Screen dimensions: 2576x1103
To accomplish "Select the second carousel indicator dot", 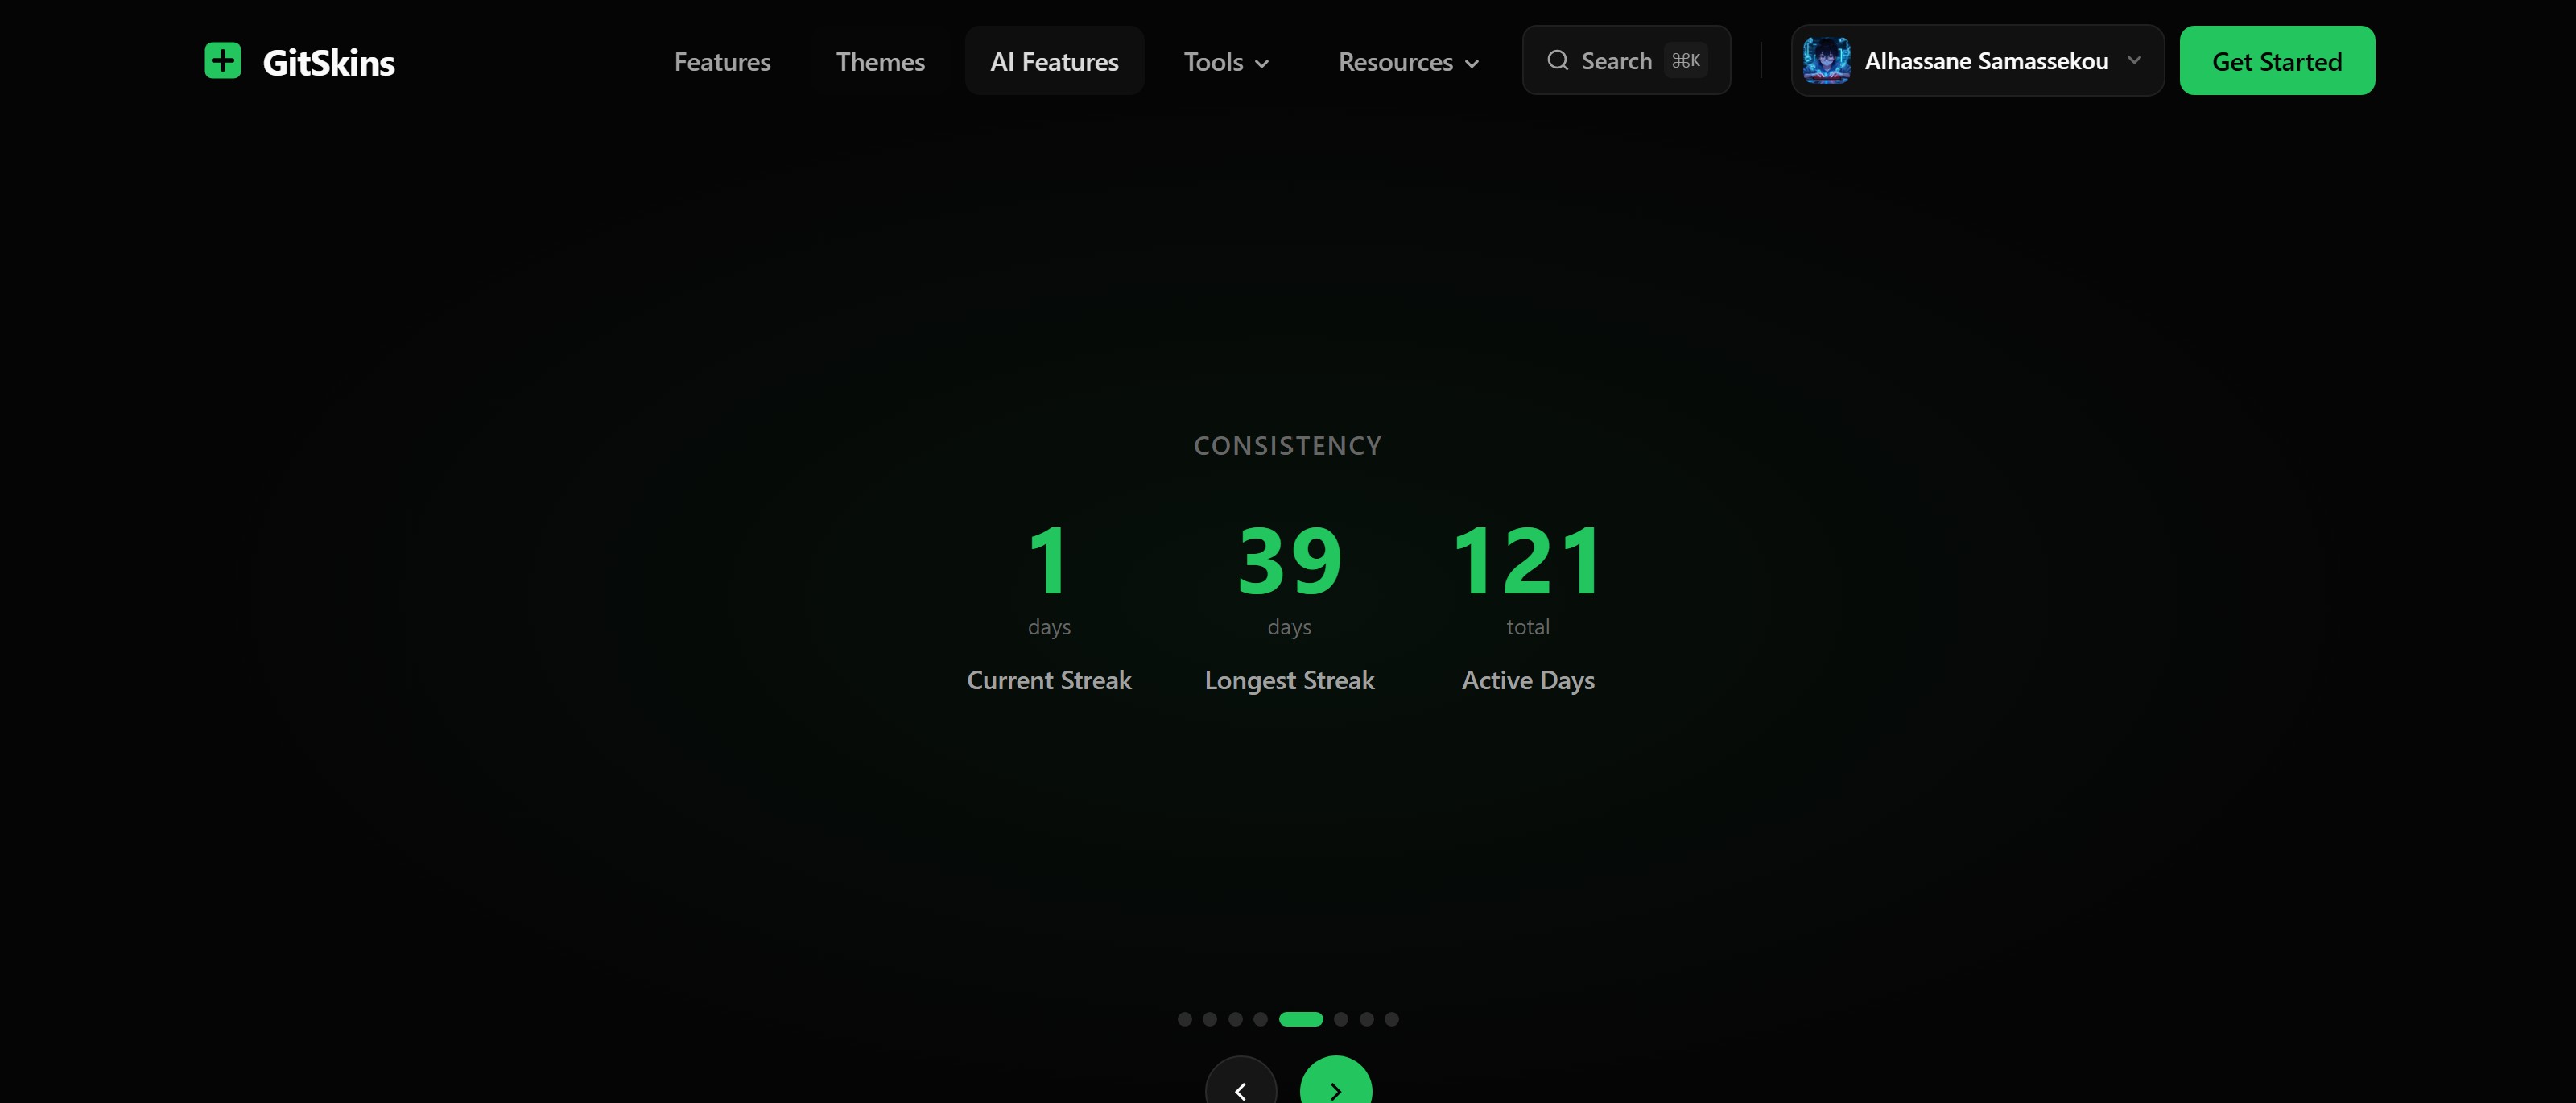I will (x=1210, y=1019).
